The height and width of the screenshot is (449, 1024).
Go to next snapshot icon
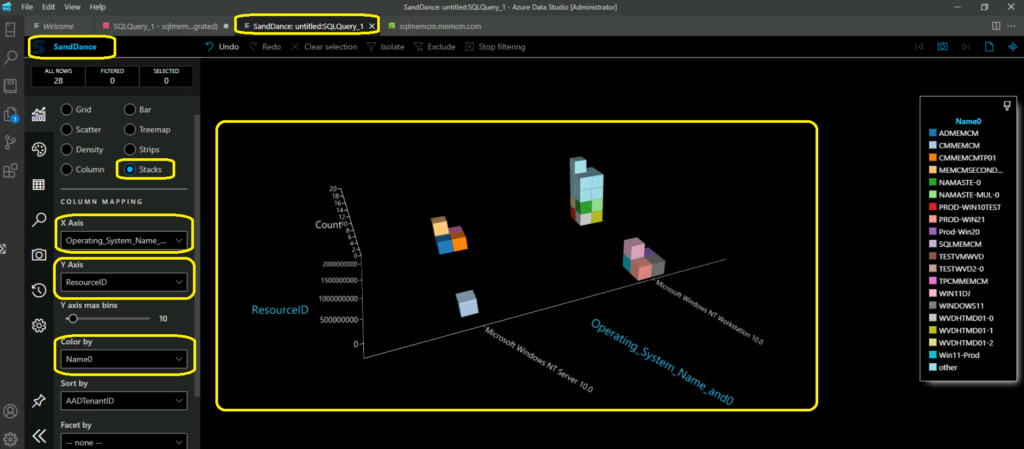(x=966, y=47)
